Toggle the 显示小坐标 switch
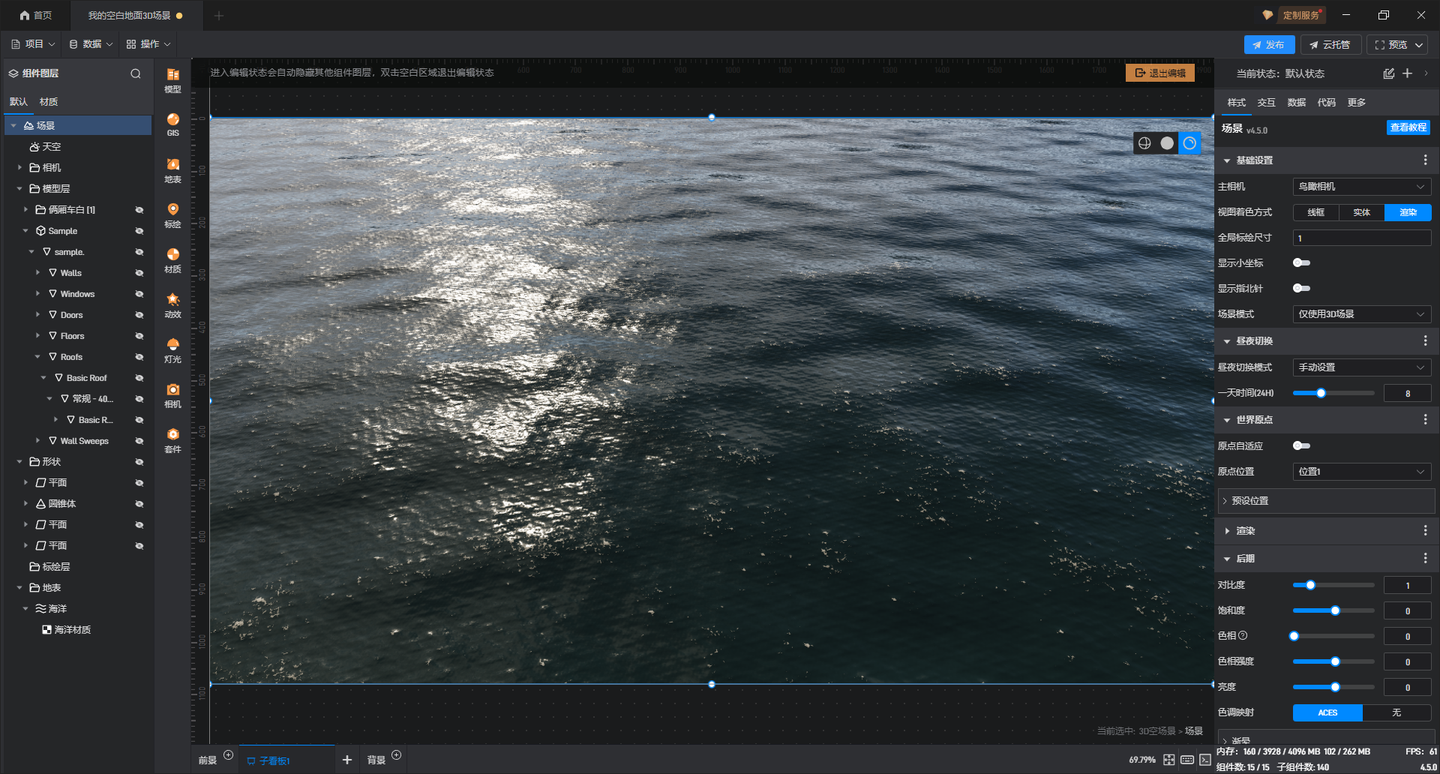This screenshot has height=774, width=1440. (x=1301, y=263)
